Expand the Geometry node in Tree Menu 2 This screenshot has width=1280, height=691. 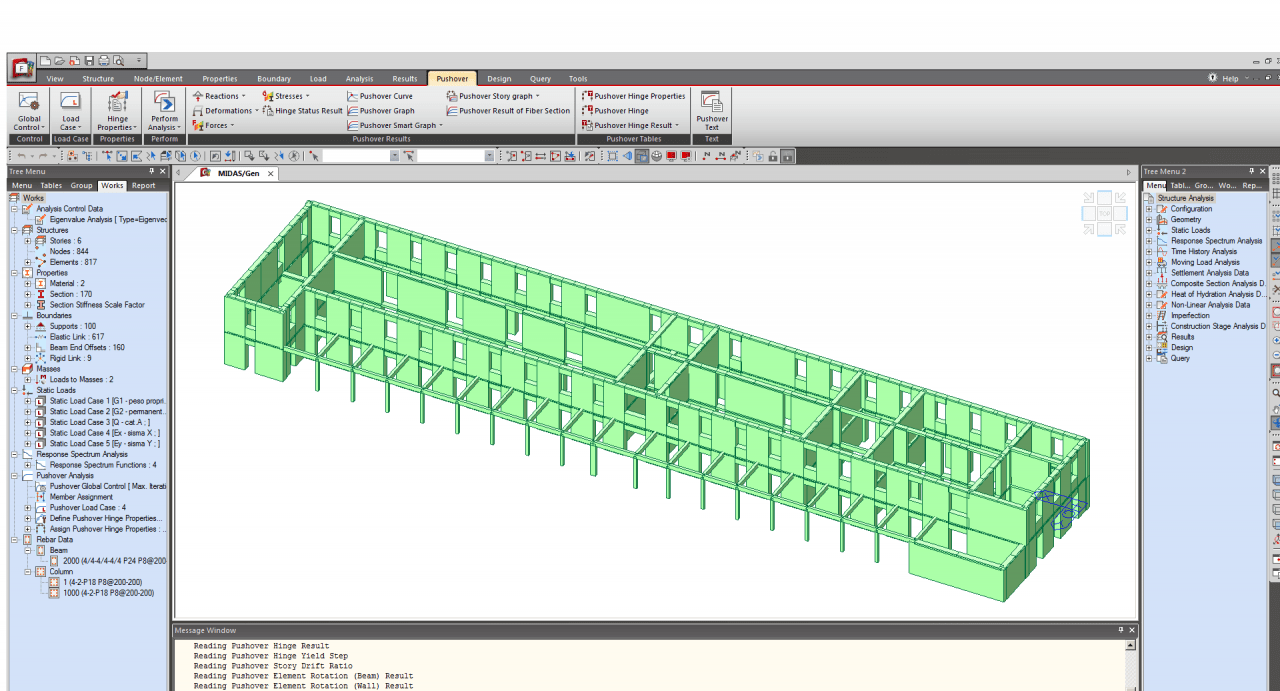[x=1149, y=220]
